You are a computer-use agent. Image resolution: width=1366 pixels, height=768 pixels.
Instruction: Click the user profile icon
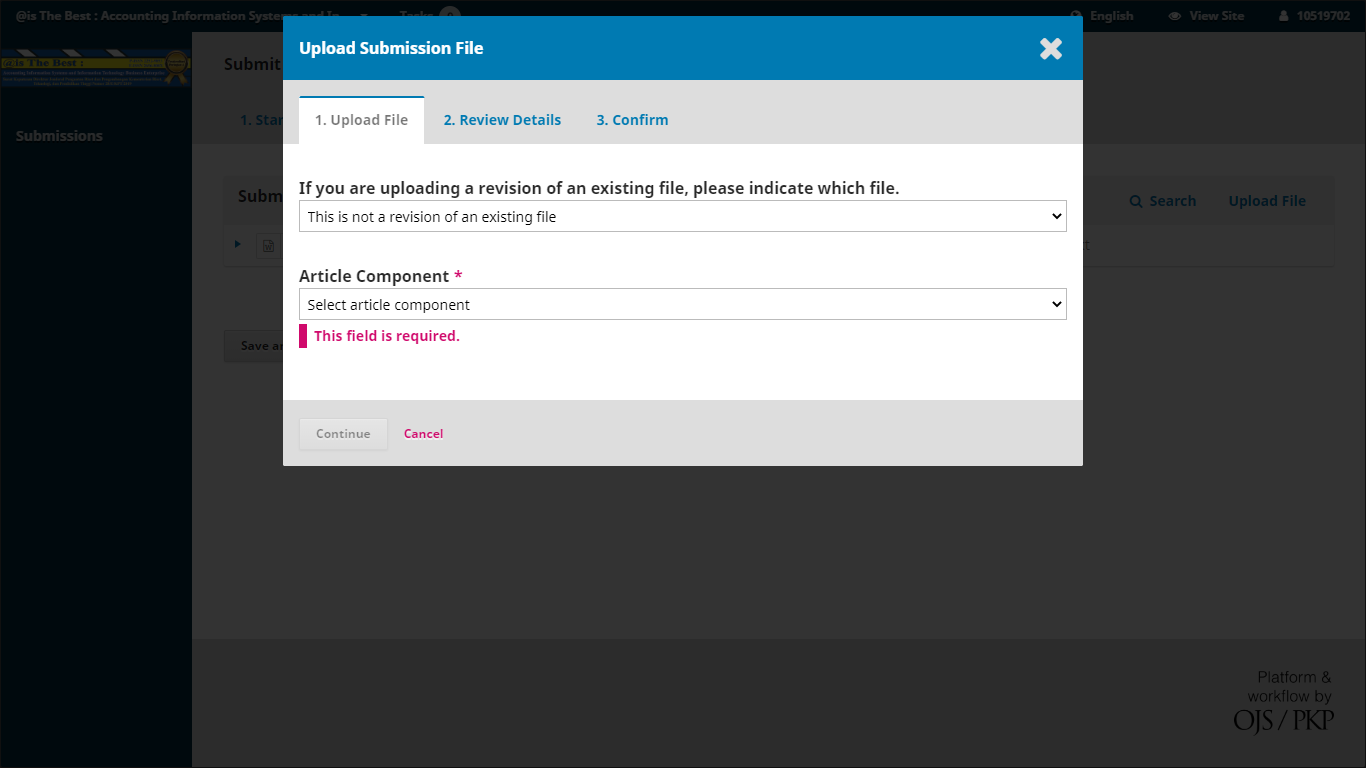point(1284,16)
